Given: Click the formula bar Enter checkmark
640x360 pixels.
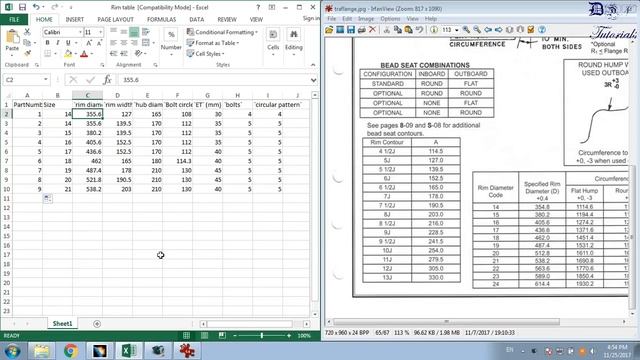Looking at the screenshot, I should (90, 80).
